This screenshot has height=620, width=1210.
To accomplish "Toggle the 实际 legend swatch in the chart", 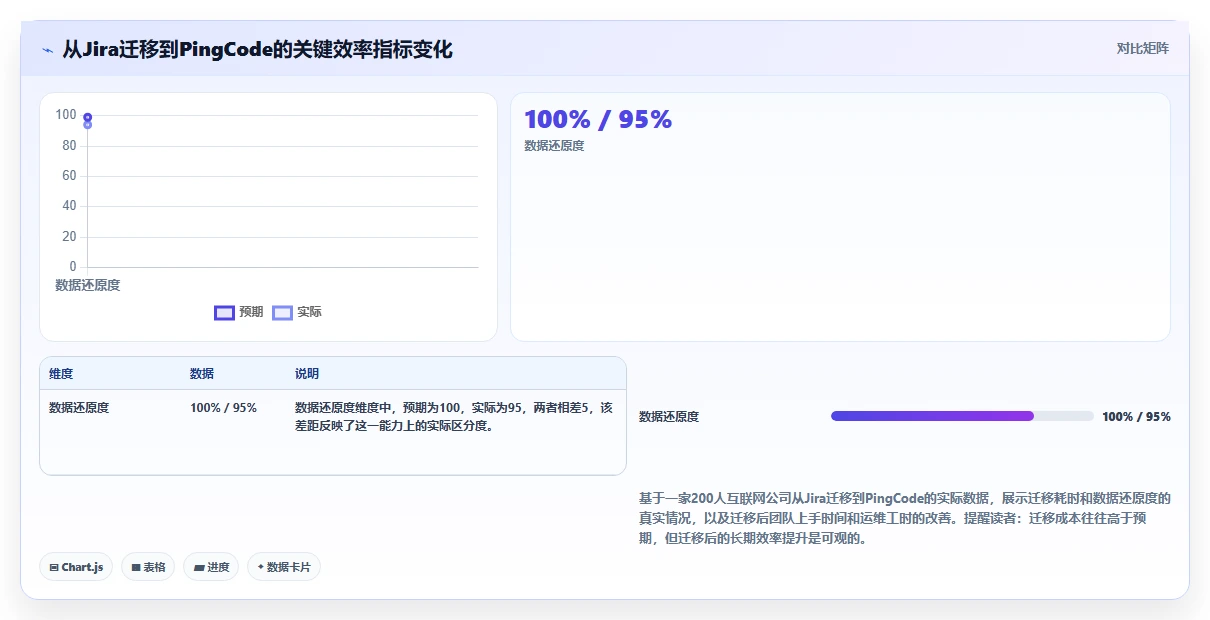I will (283, 312).
